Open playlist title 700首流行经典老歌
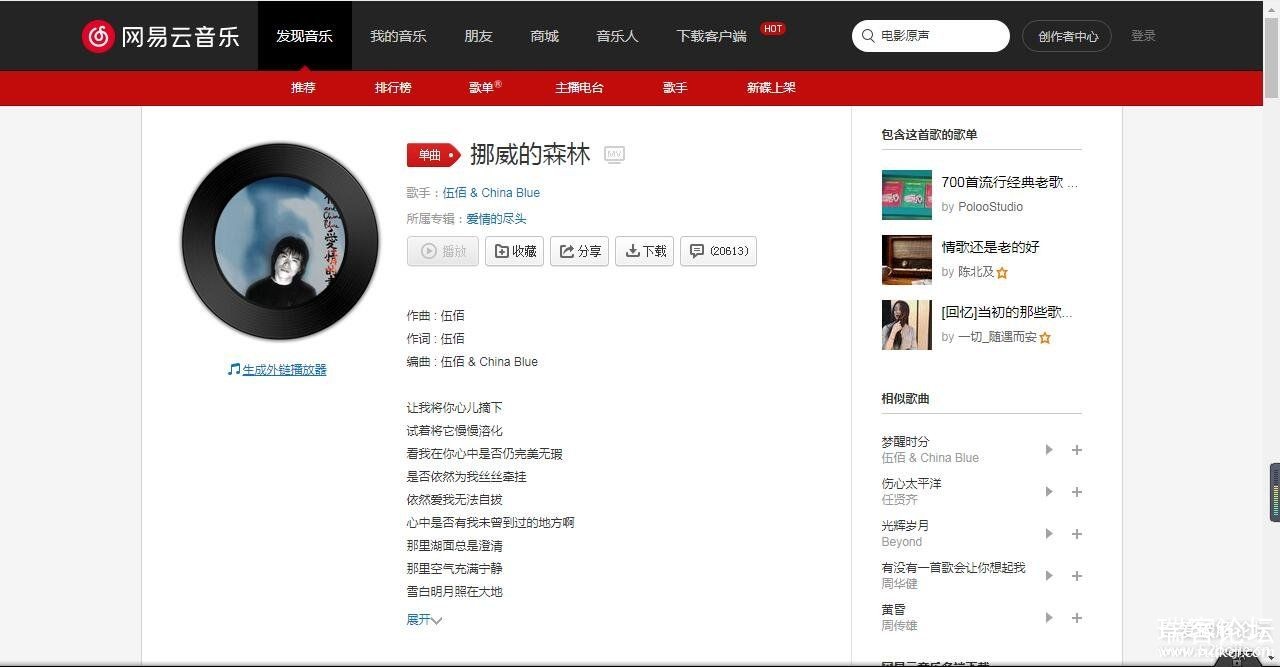The image size is (1280, 667). (x=1010, y=182)
